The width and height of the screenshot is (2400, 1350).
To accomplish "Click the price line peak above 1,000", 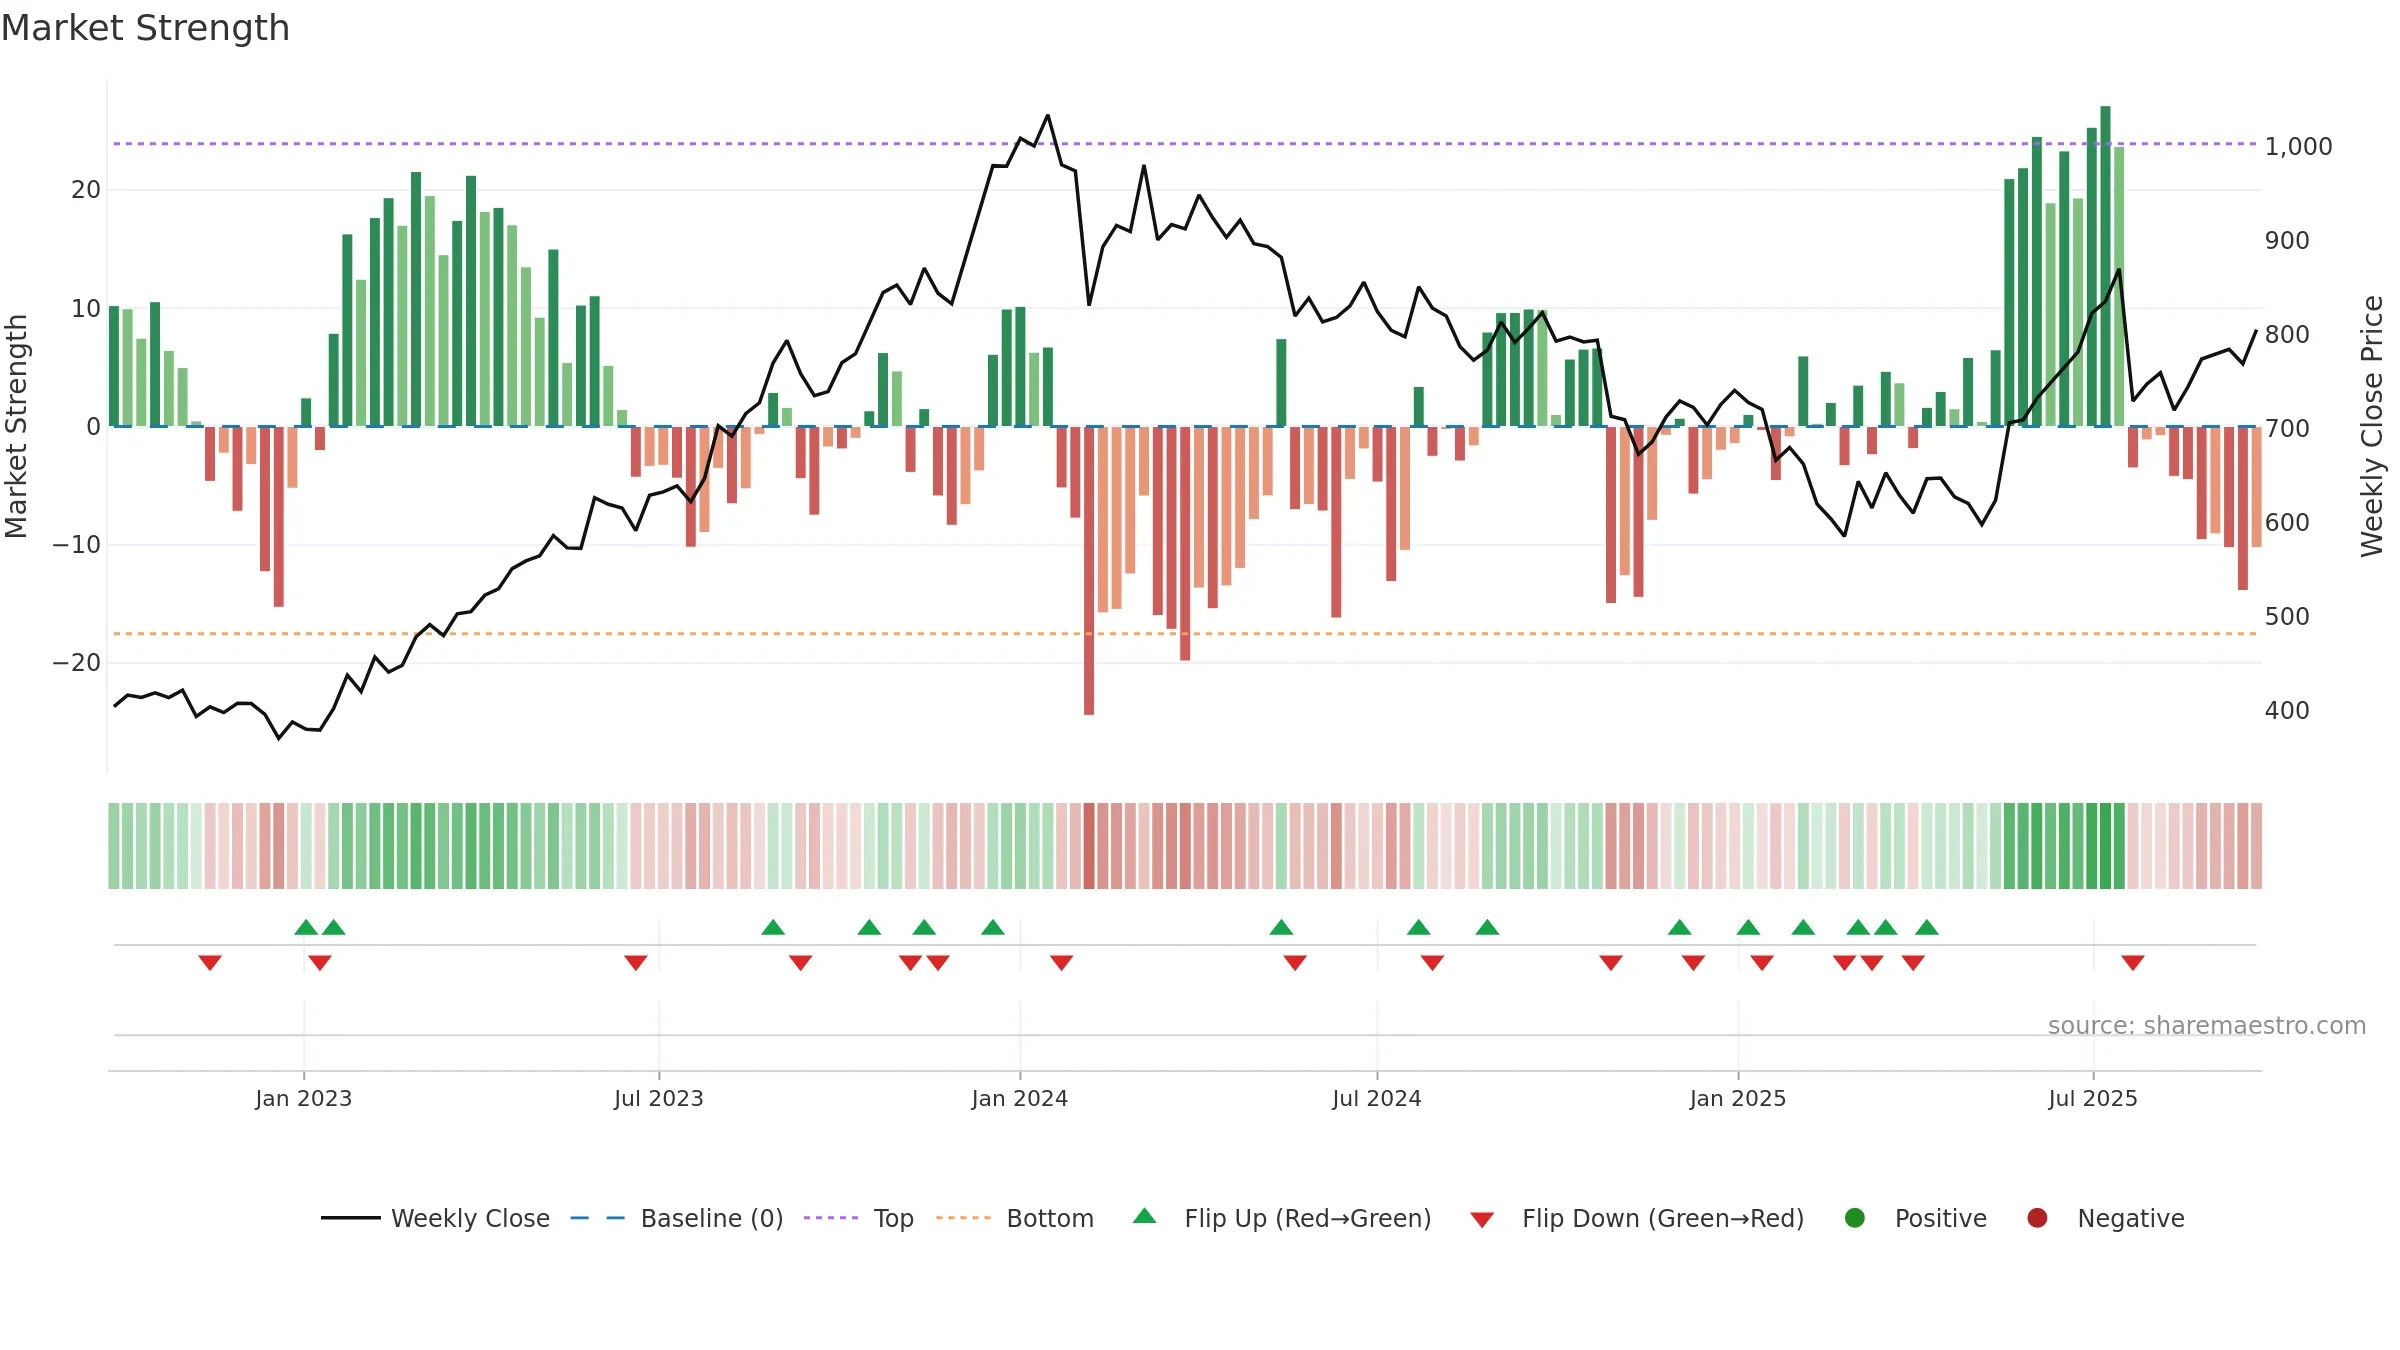I will [x=1048, y=116].
